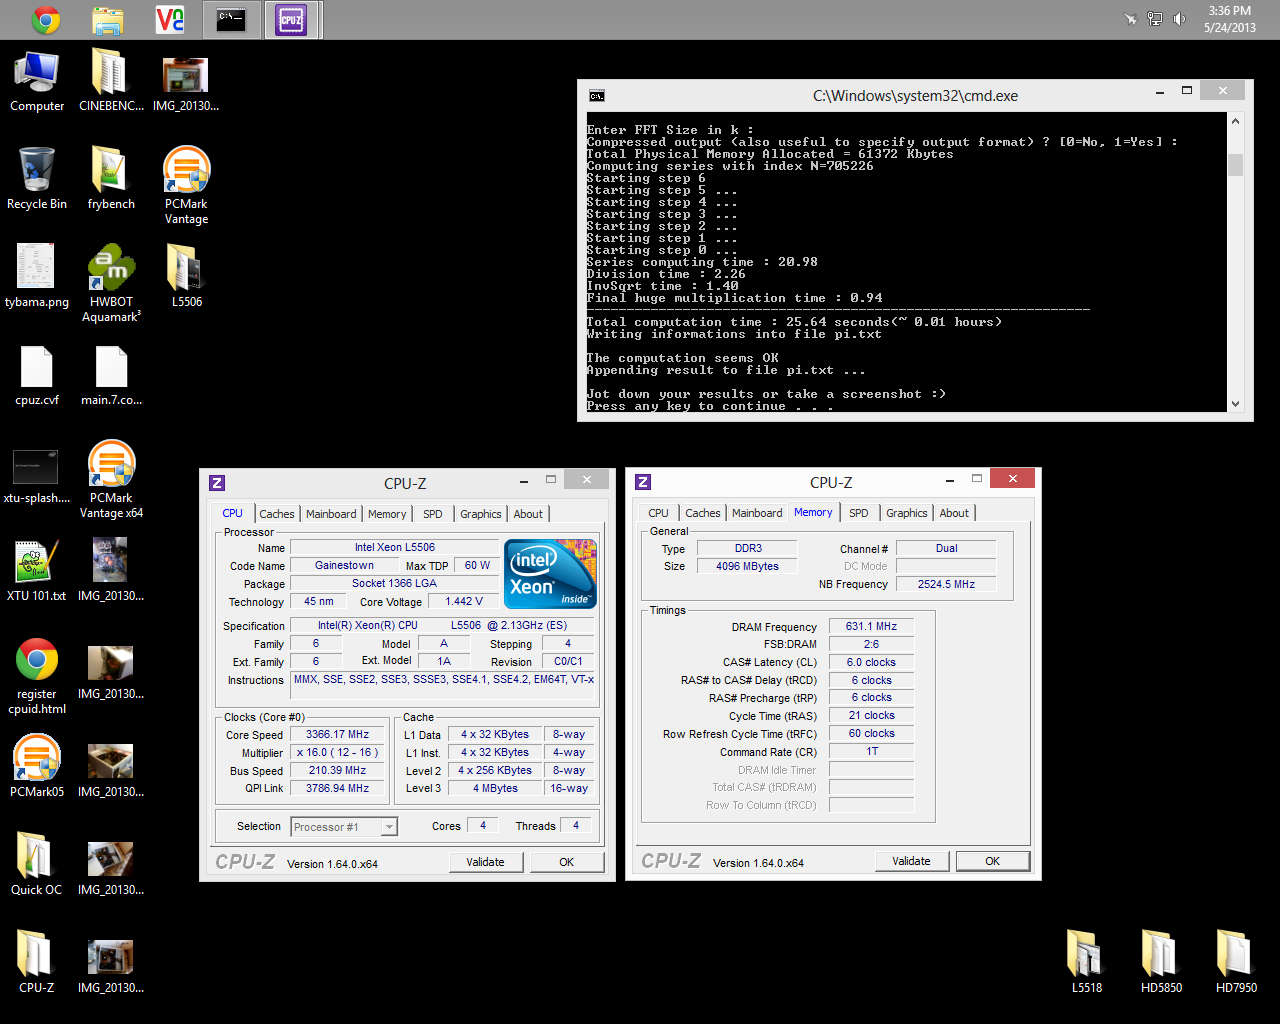Select the cpuz.cvf file icon
The width and height of the screenshot is (1280, 1024).
(x=37, y=375)
